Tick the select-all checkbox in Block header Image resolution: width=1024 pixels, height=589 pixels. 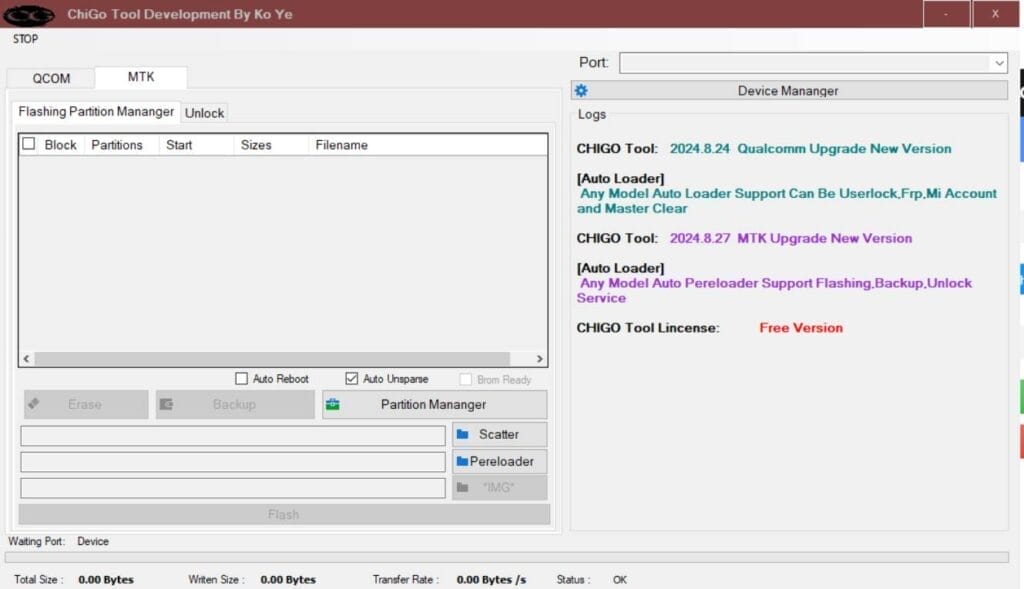tap(29, 144)
